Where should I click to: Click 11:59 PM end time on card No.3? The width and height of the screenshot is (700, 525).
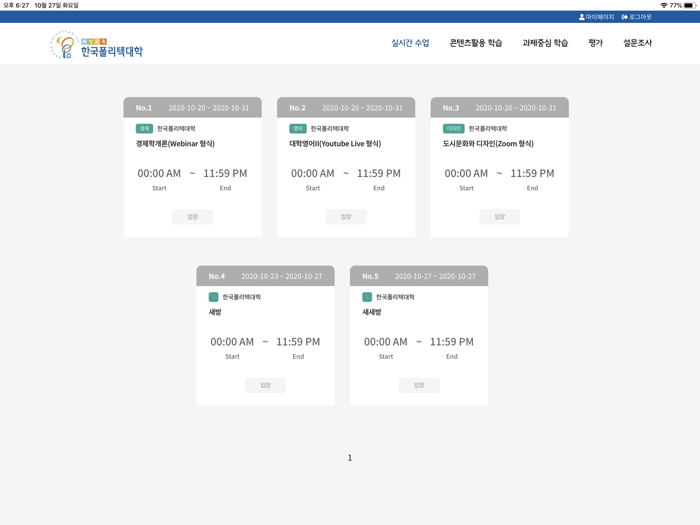(533, 173)
